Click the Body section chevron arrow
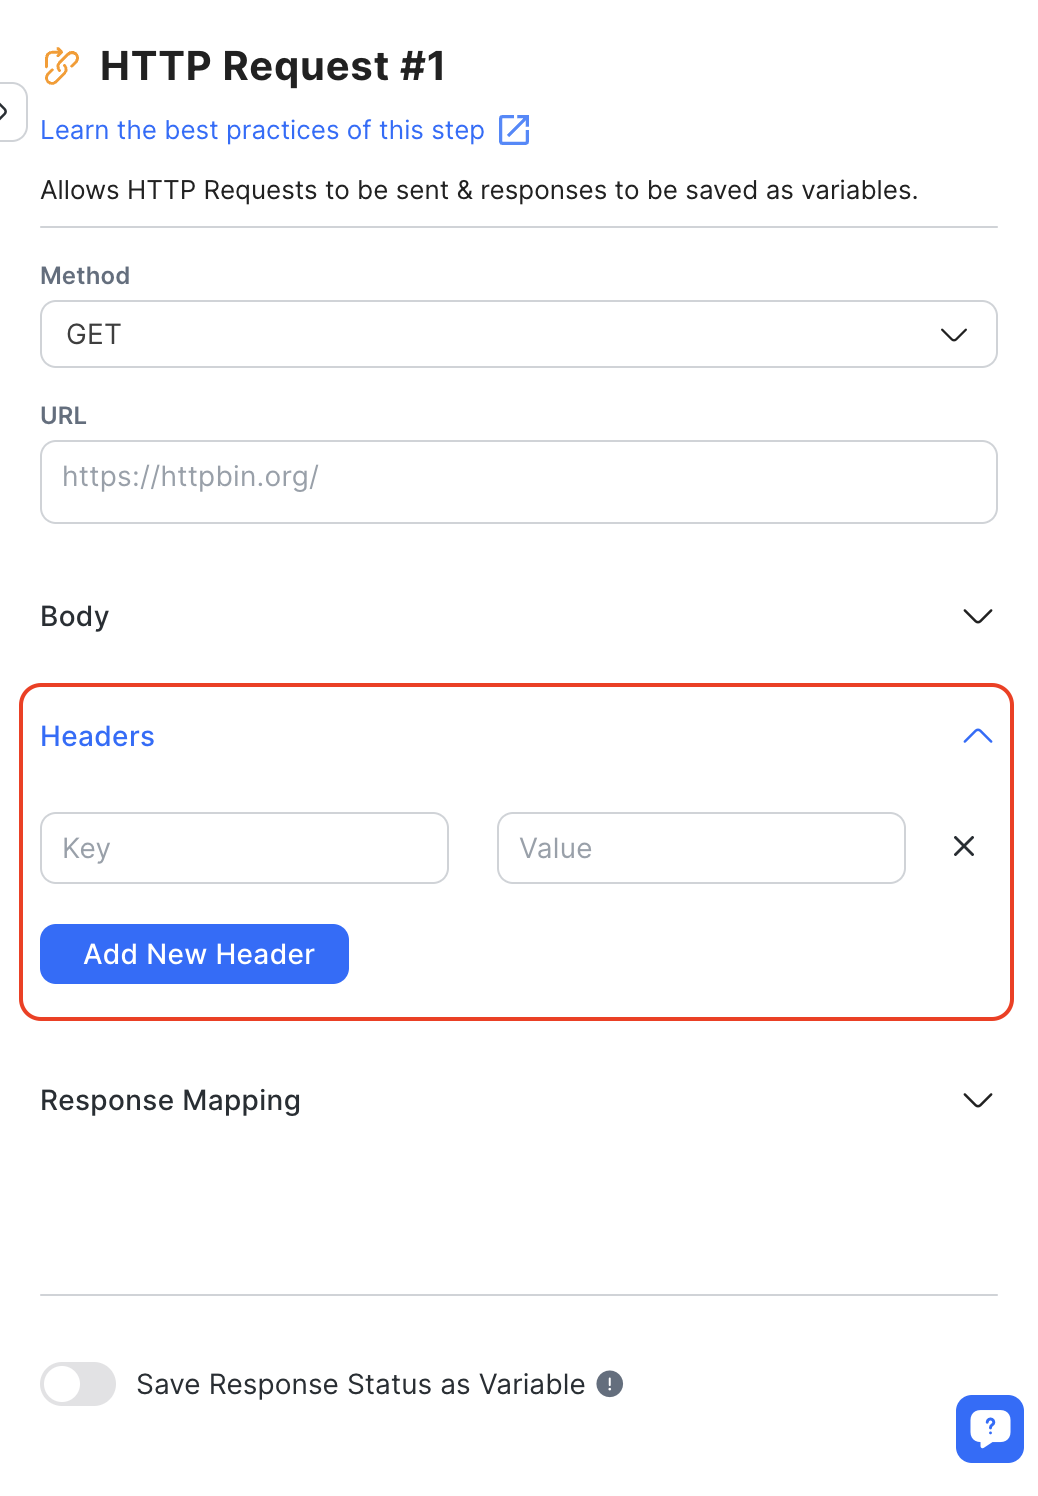The image size is (1038, 1496). tap(977, 616)
